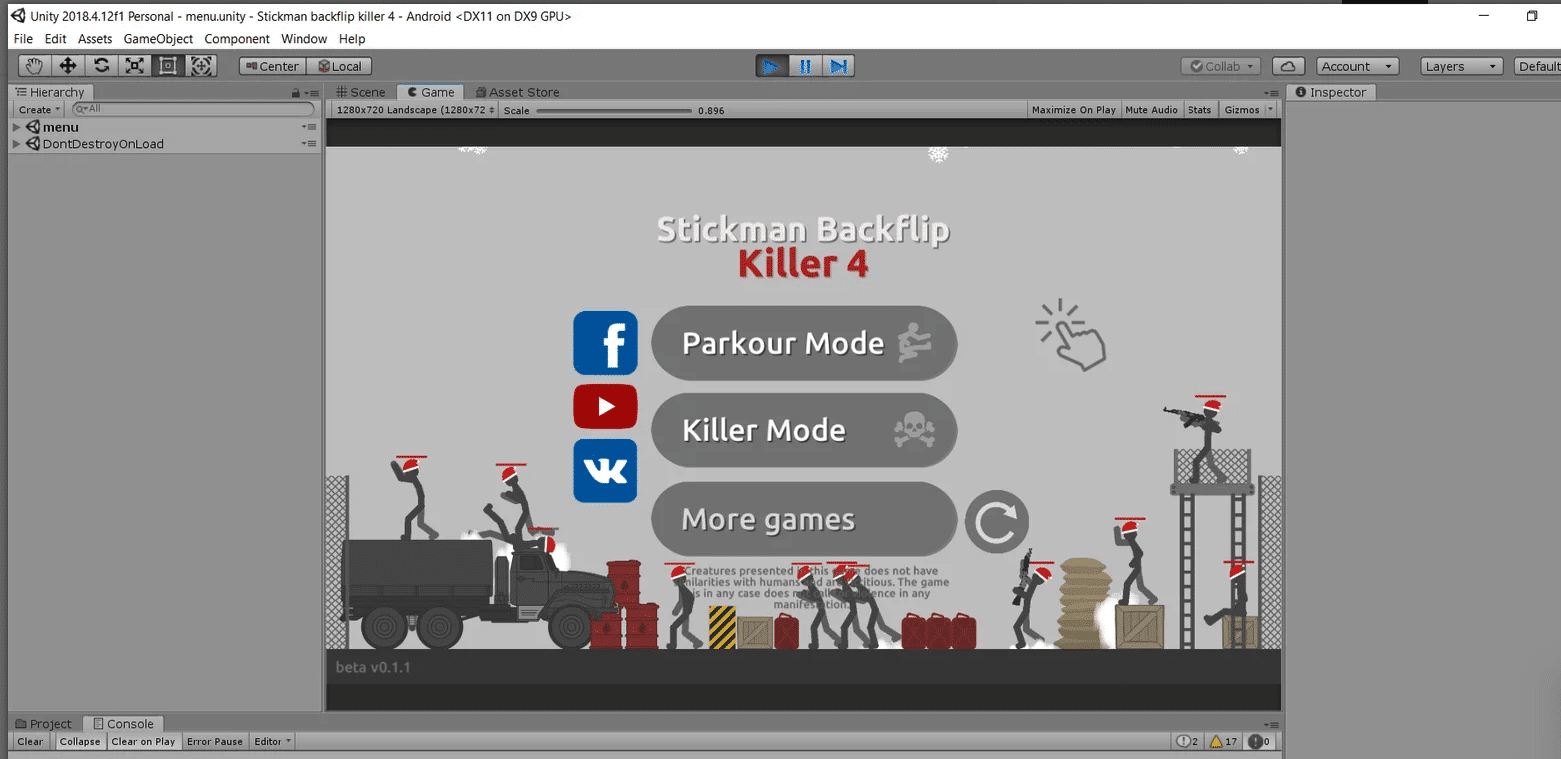This screenshot has height=759, width=1561.
Task: Switch to the Scene tab
Action: [360, 91]
